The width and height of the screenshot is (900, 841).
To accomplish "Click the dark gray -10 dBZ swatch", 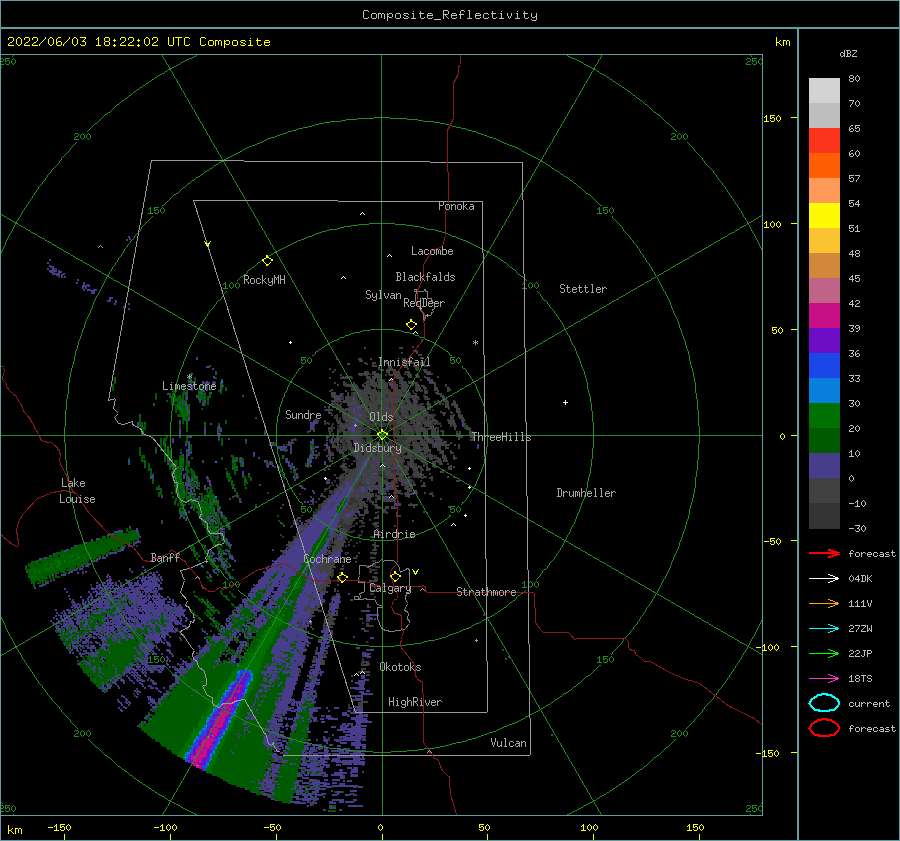I will 824,516.
